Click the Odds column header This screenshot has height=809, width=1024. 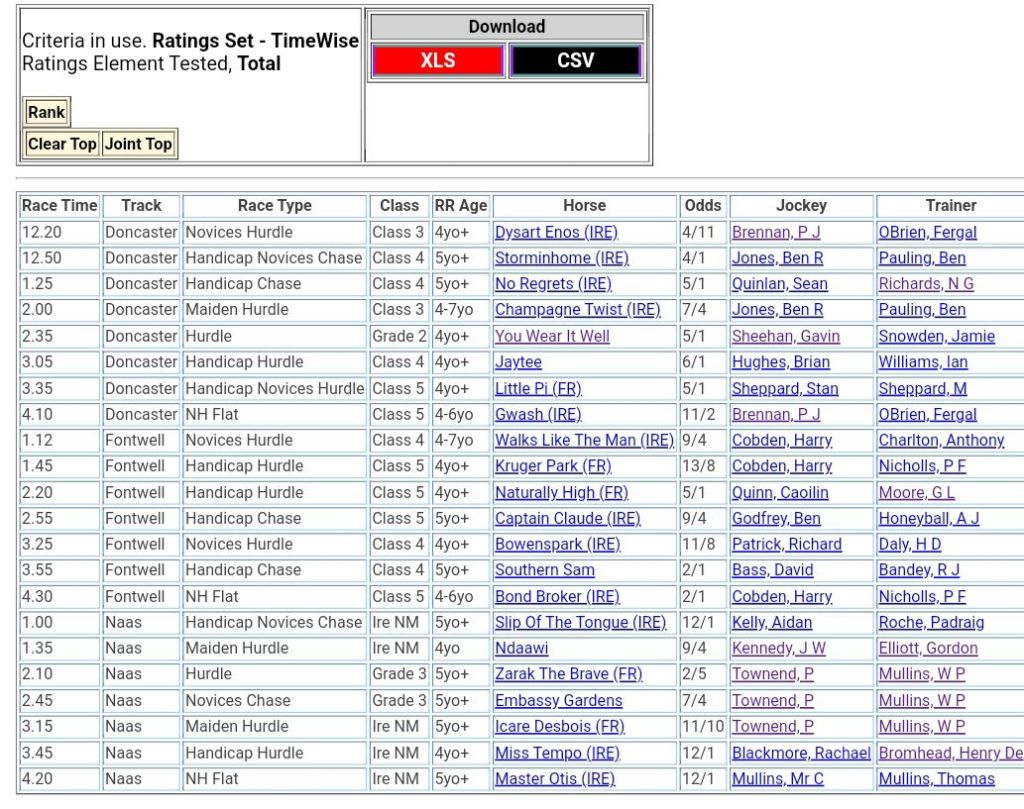pyautogui.click(x=702, y=205)
